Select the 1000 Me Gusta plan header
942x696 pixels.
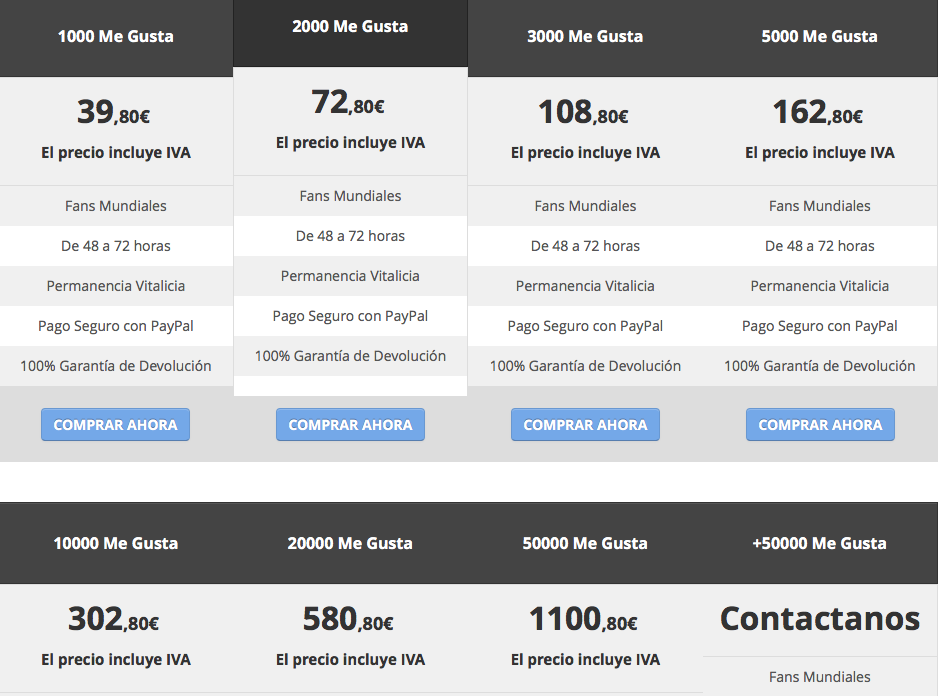(116, 37)
